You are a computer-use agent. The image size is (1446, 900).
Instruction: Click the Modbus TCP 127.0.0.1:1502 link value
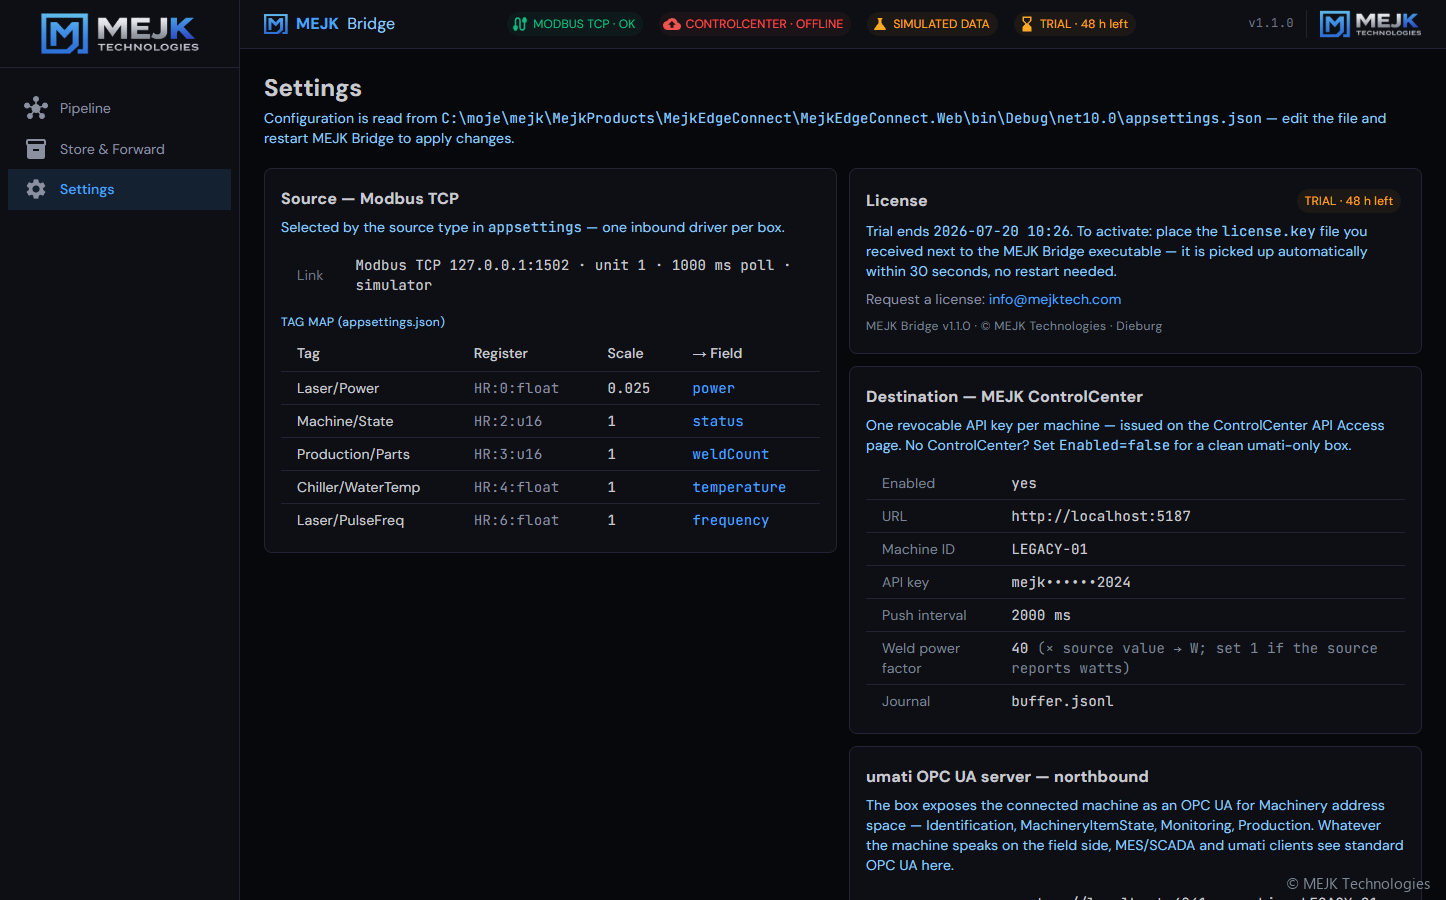573,275
